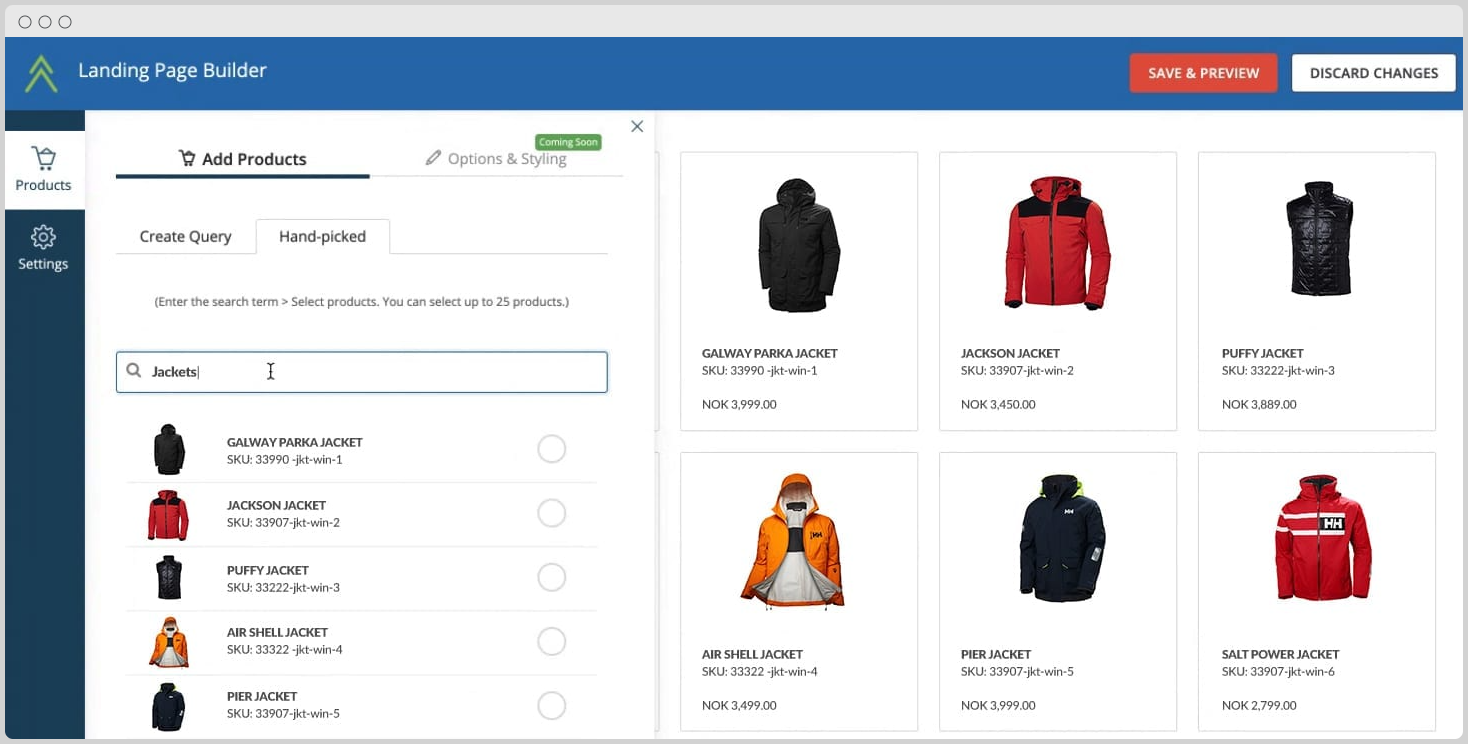Click the Coming Soon badge
This screenshot has width=1468, height=744.
point(568,142)
